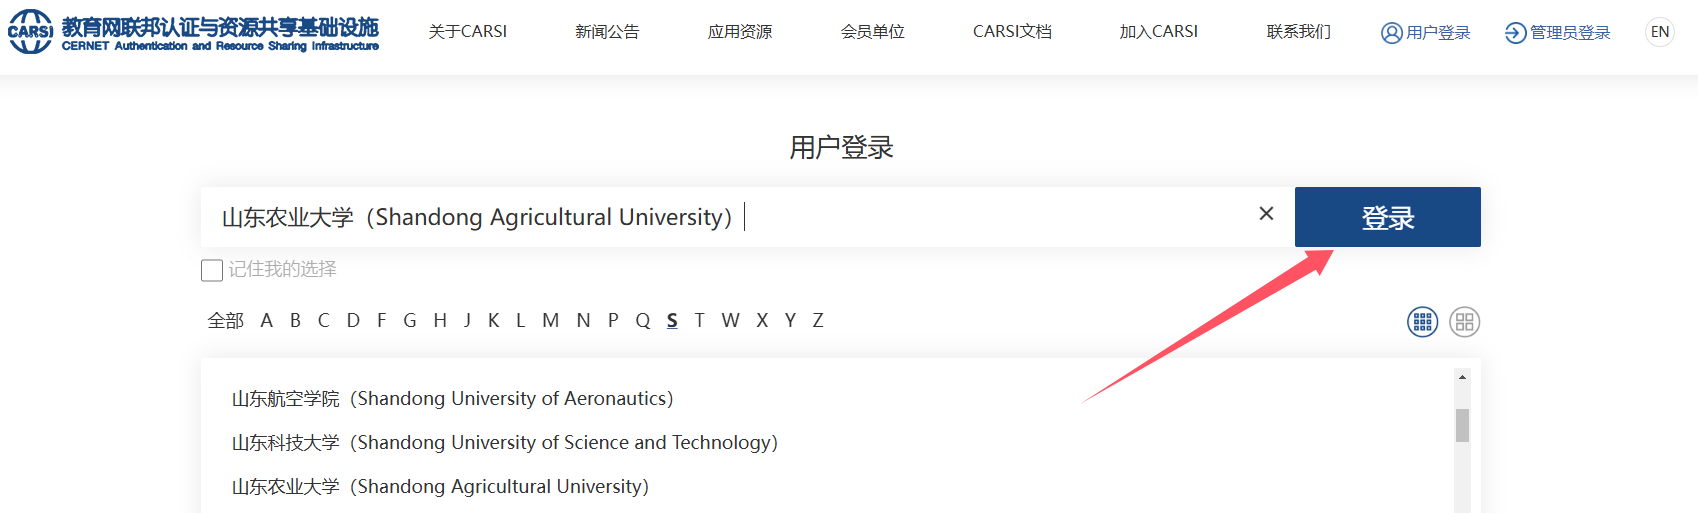This screenshot has height=513, width=1698.
Task: Filter institutions by letter J
Action: 467,321
